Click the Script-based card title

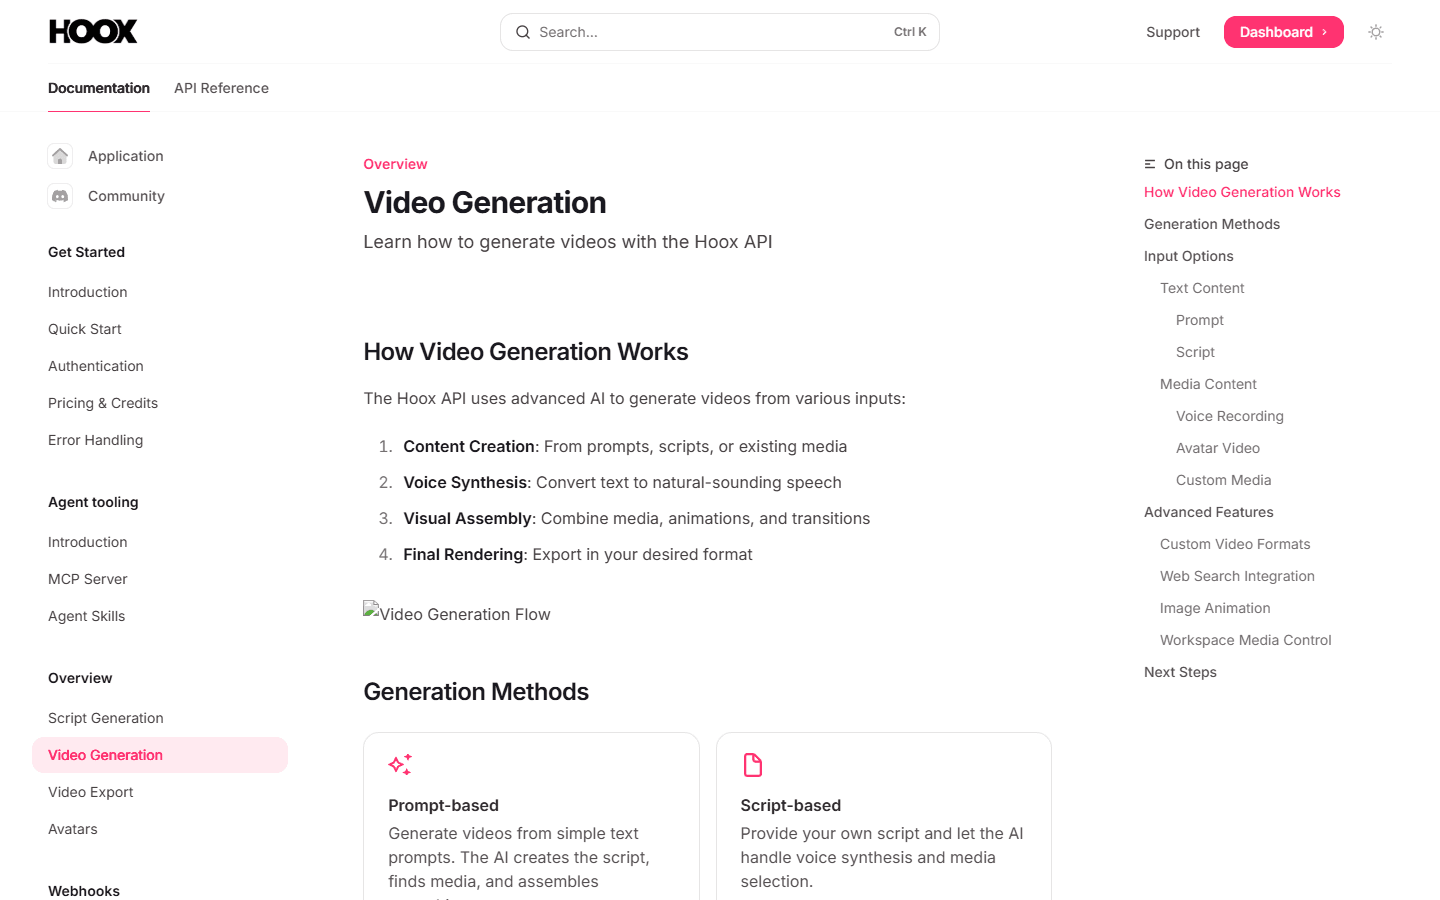[x=791, y=805]
